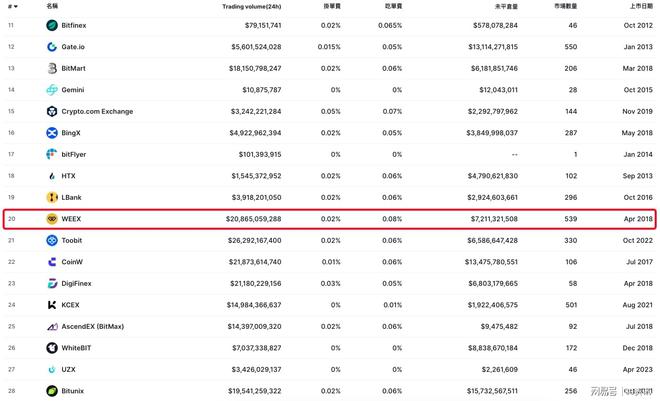The width and height of the screenshot is (660, 401).
Task: Click the Bitfinex exchange logo icon
Action: pyautogui.click(x=52, y=25)
